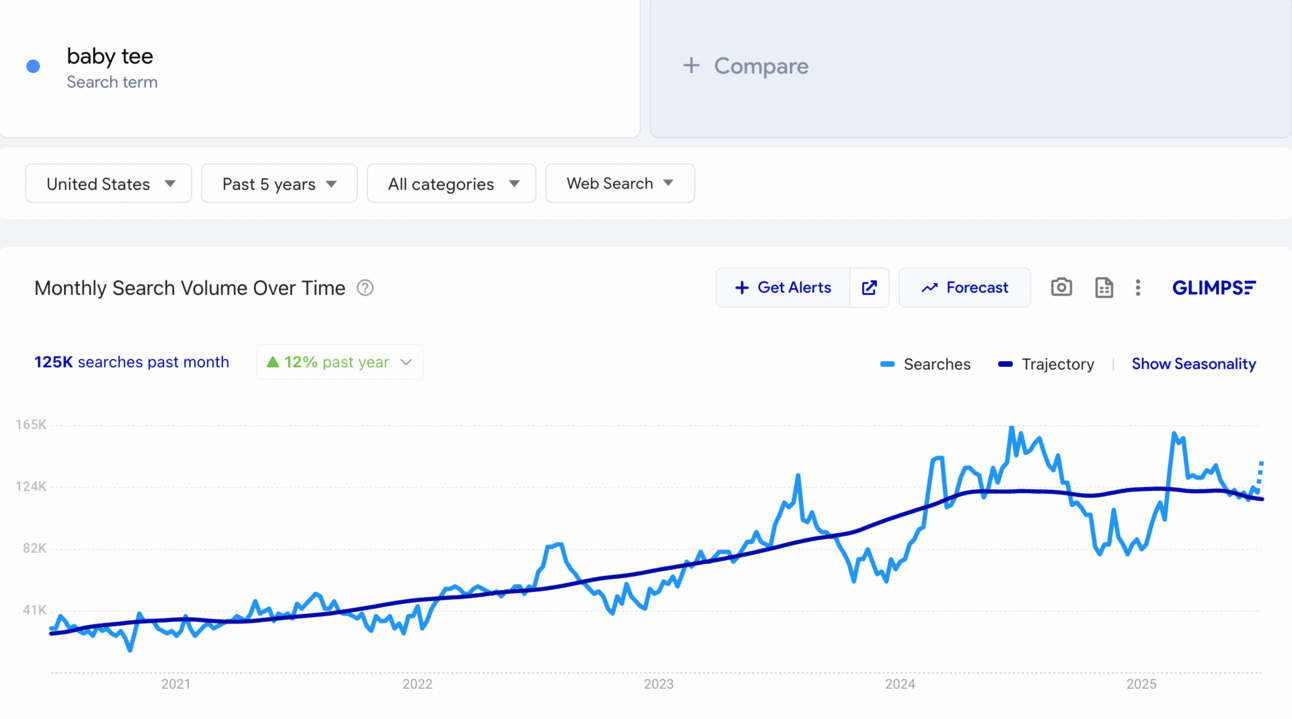This screenshot has height=719, width=1292.
Task: Click the 2024 label on chart axis
Action: tap(900, 684)
